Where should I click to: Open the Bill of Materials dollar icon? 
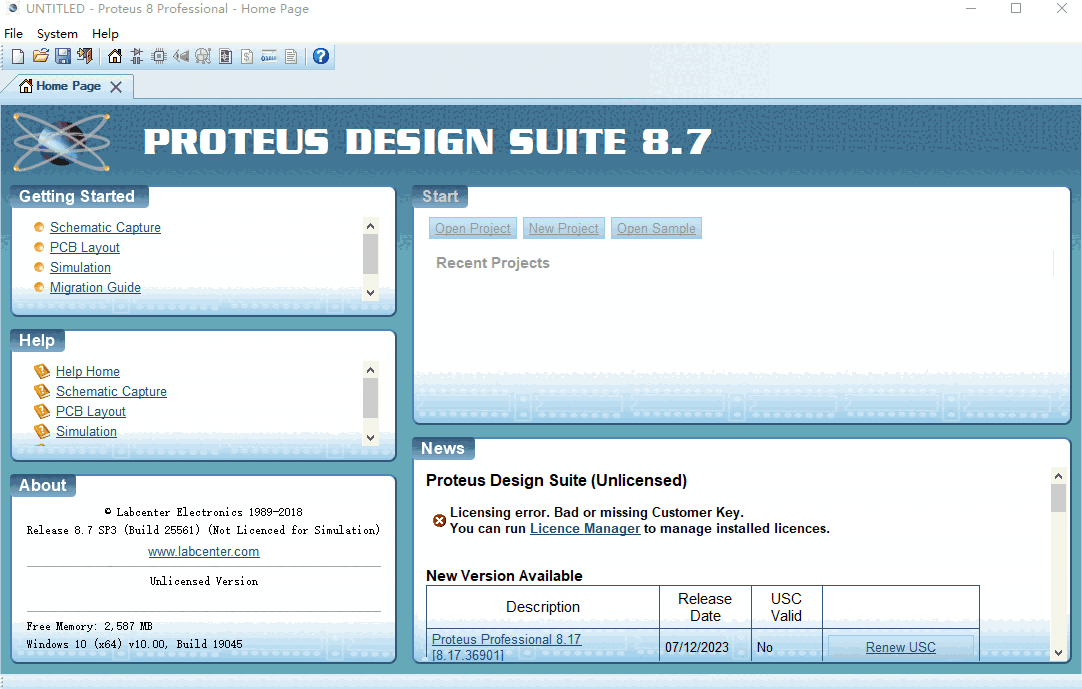point(247,56)
